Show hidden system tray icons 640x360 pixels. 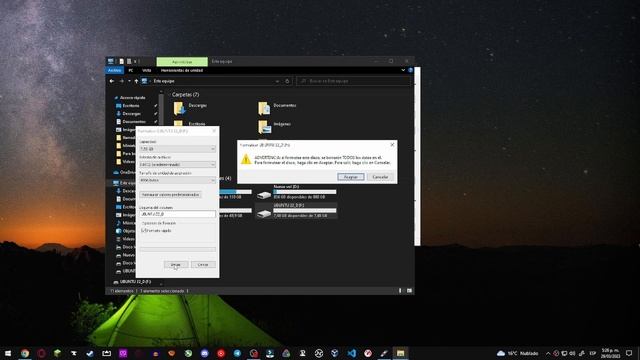point(548,353)
